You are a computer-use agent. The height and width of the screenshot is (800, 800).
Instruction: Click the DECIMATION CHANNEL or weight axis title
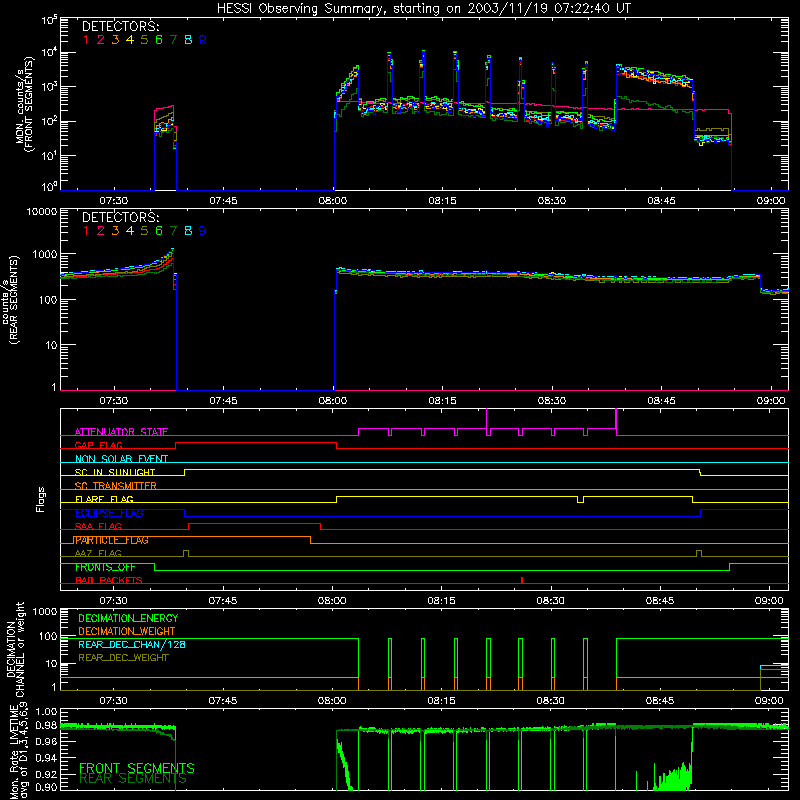[15, 648]
